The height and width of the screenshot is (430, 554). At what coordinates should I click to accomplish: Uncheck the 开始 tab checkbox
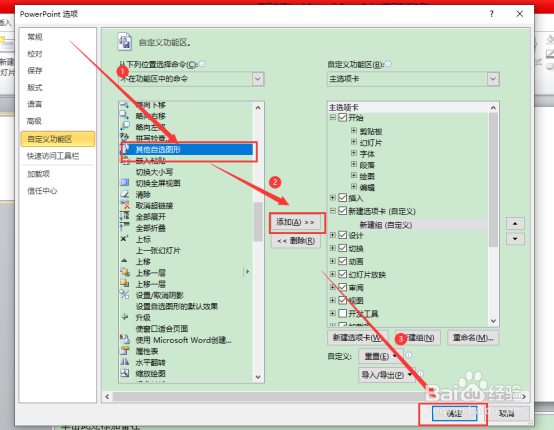click(342, 117)
